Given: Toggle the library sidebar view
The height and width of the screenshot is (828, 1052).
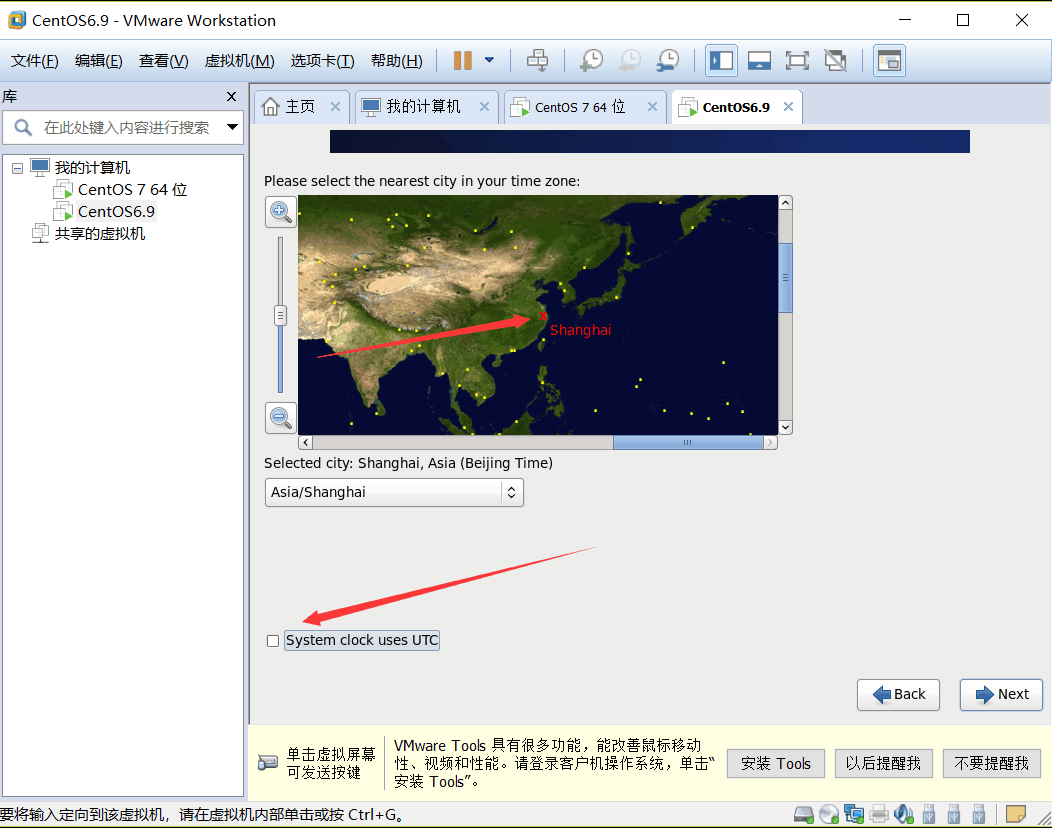Looking at the screenshot, I should 721,60.
